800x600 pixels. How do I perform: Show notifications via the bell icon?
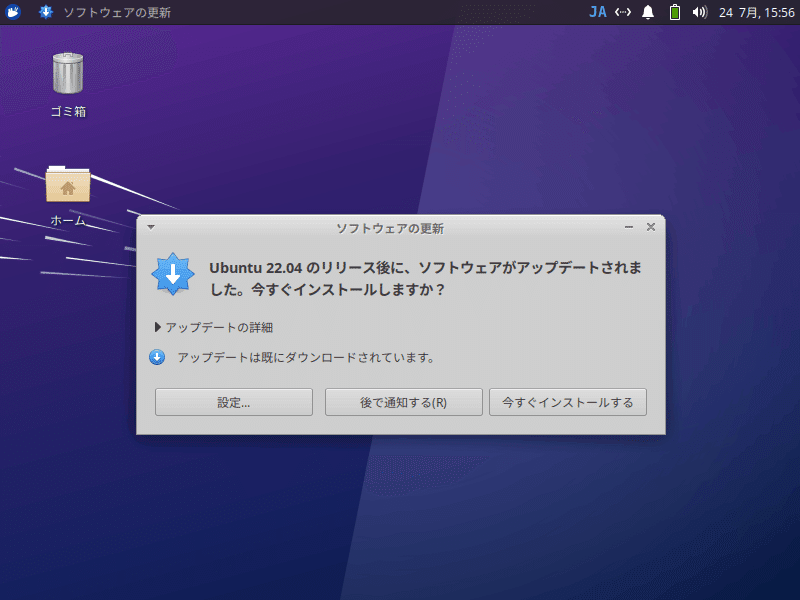[x=648, y=12]
